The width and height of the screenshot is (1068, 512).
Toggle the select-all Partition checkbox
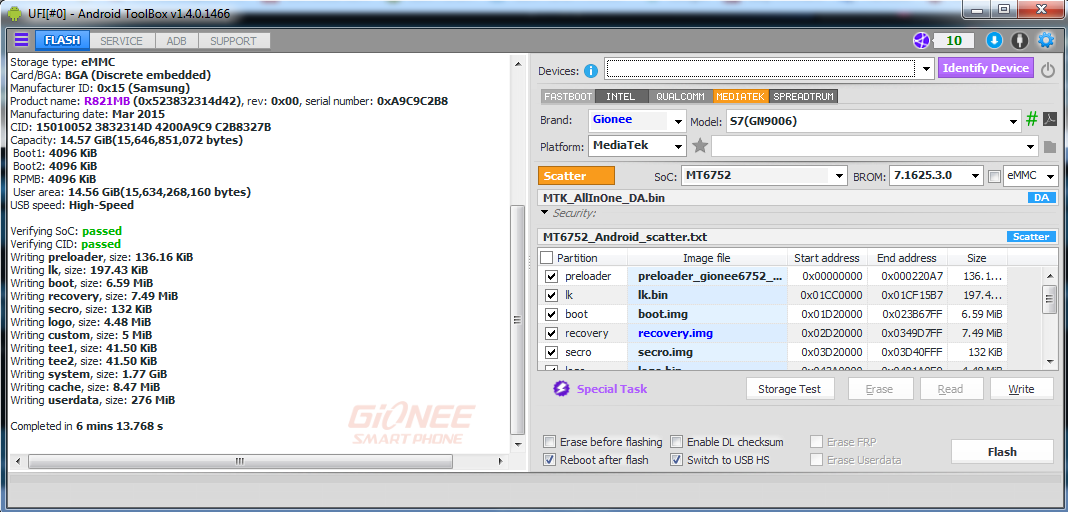coord(546,258)
